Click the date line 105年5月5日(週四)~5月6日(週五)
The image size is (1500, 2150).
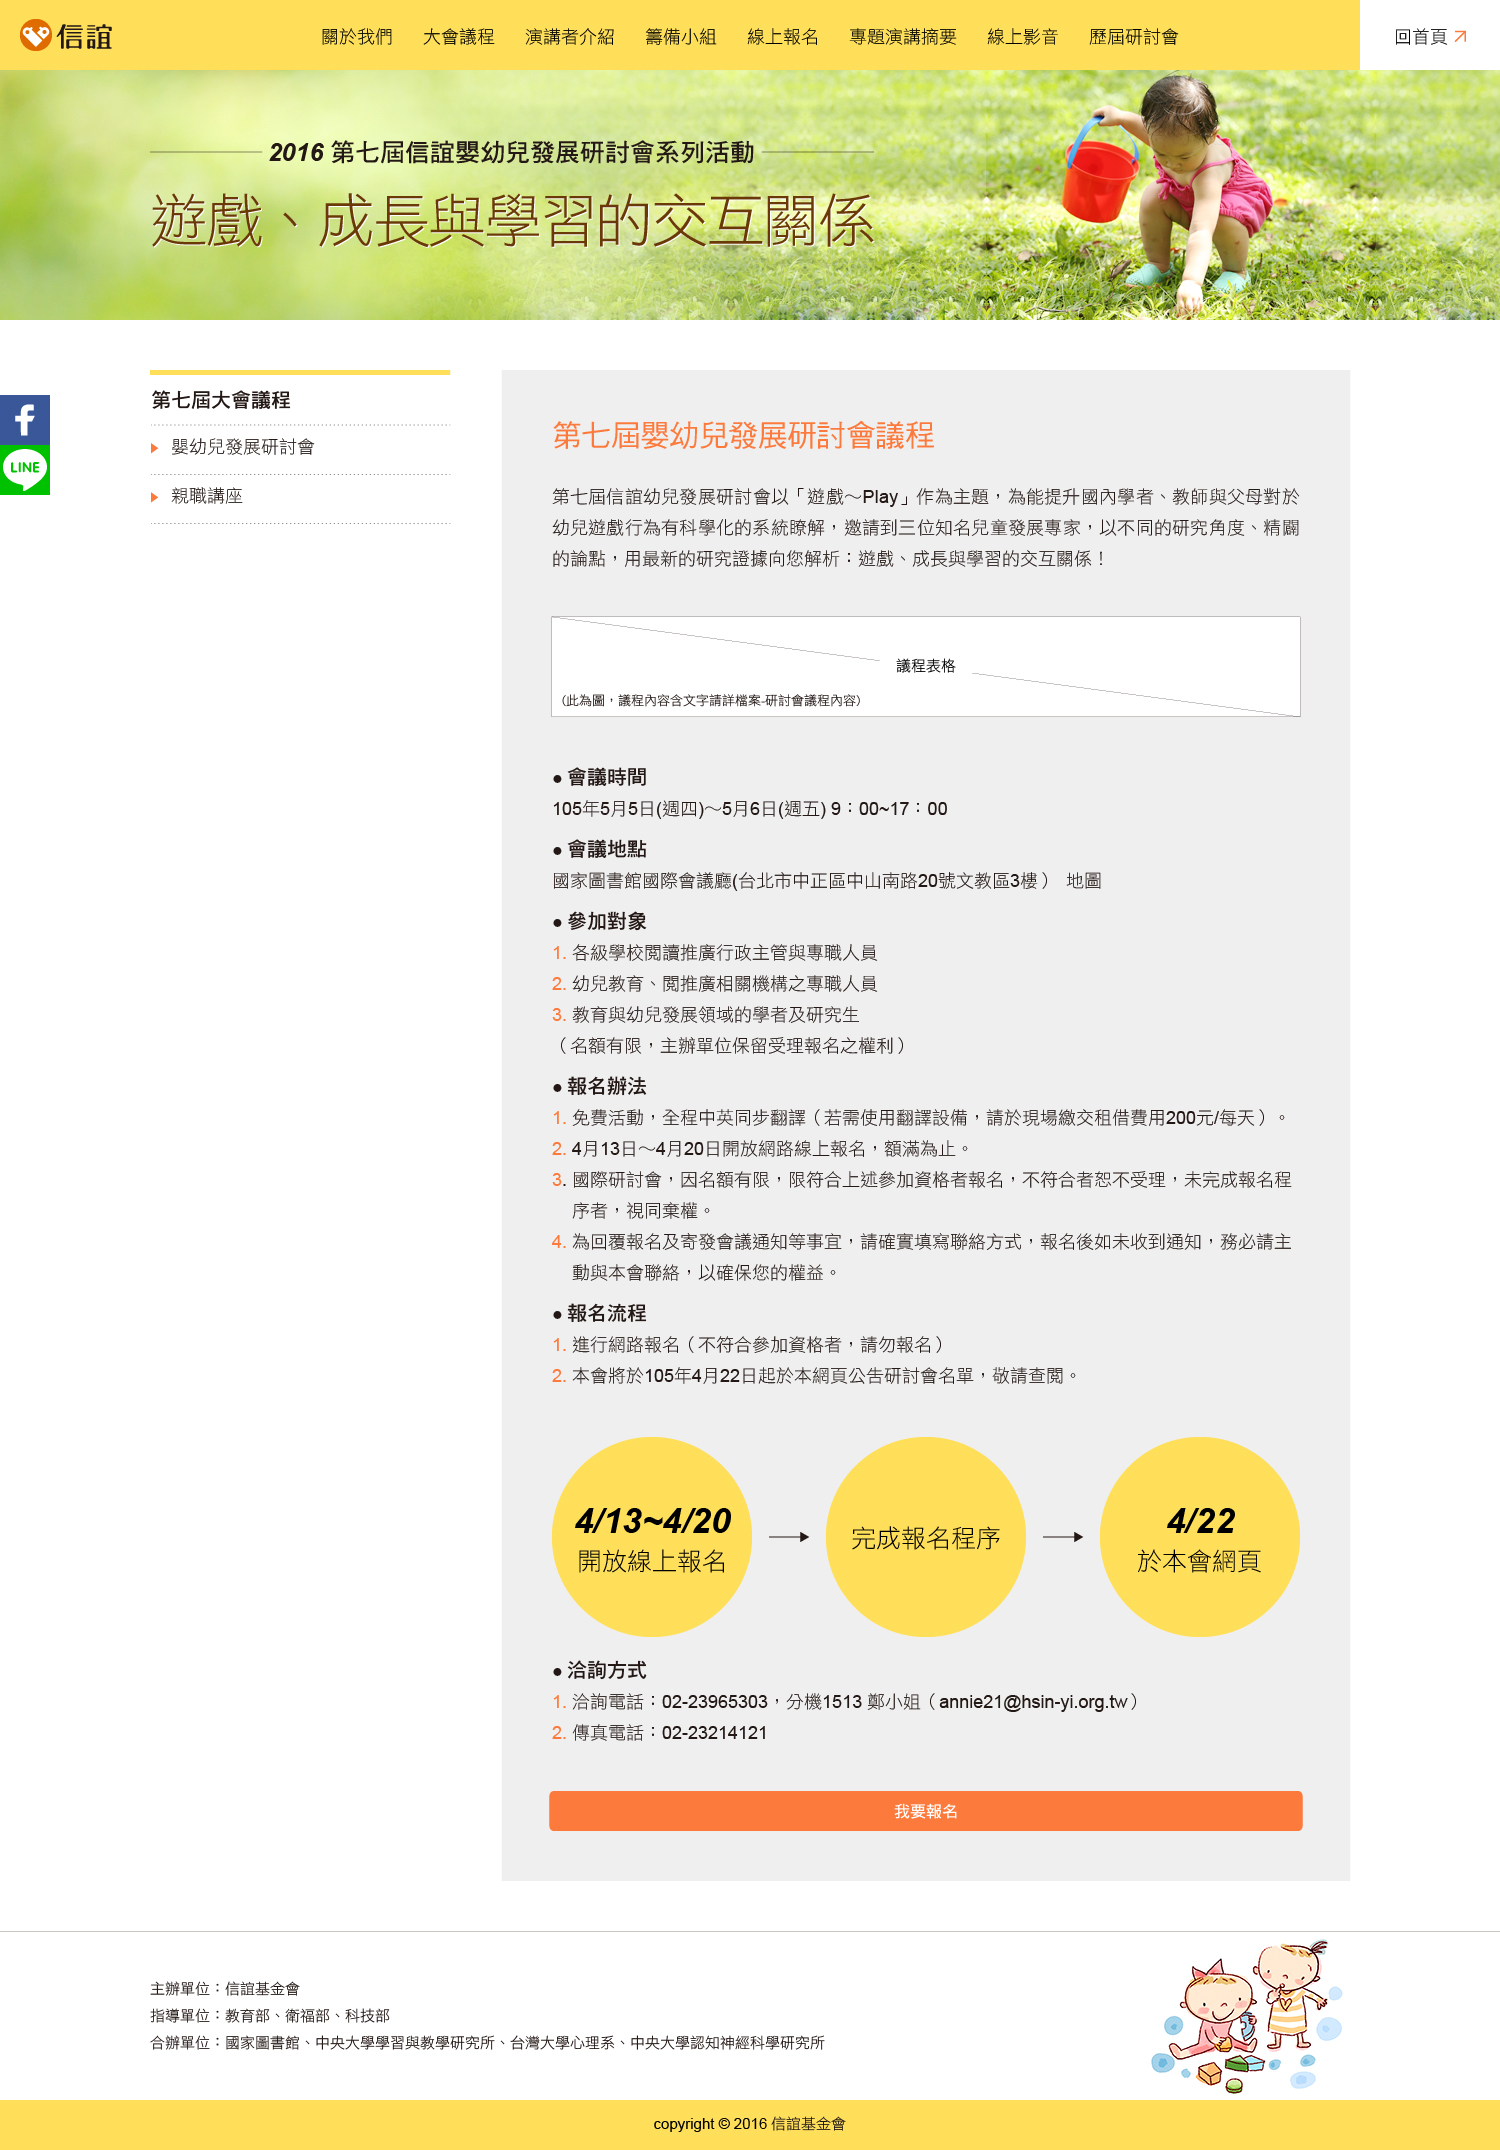pos(750,809)
